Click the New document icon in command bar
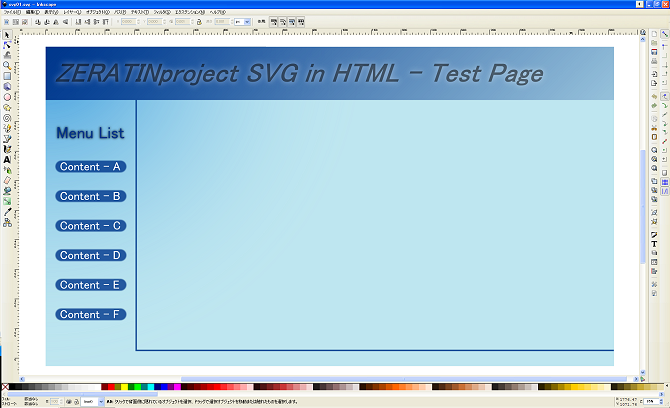 654,34
